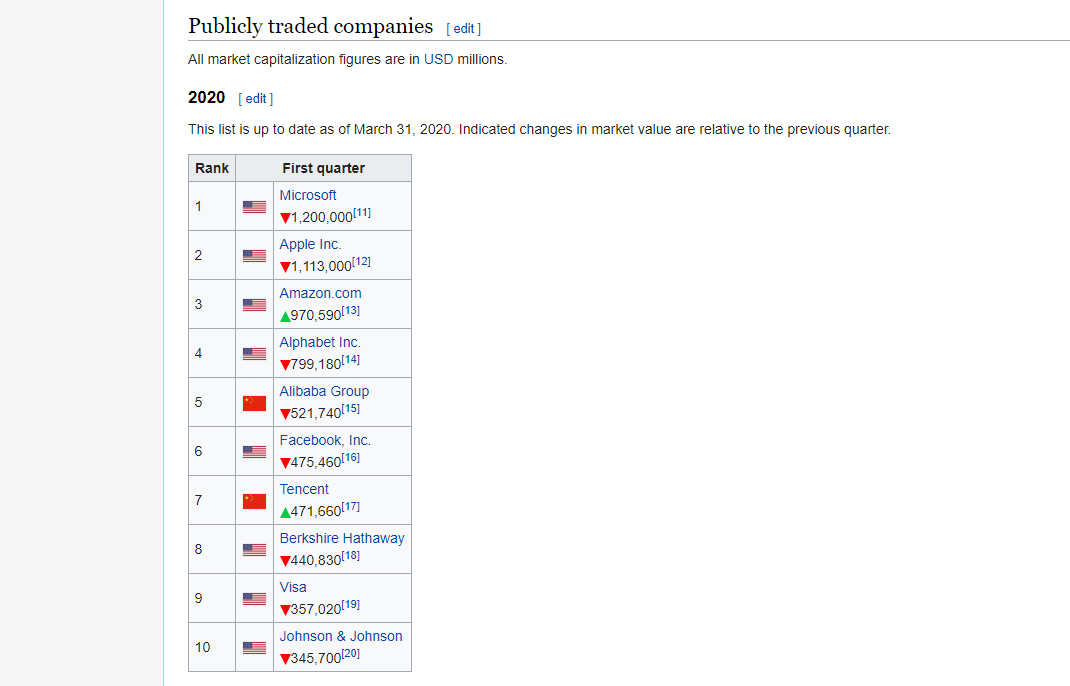Click red down arrow beside Alphabet's 799,180

[x=285, y=365]
